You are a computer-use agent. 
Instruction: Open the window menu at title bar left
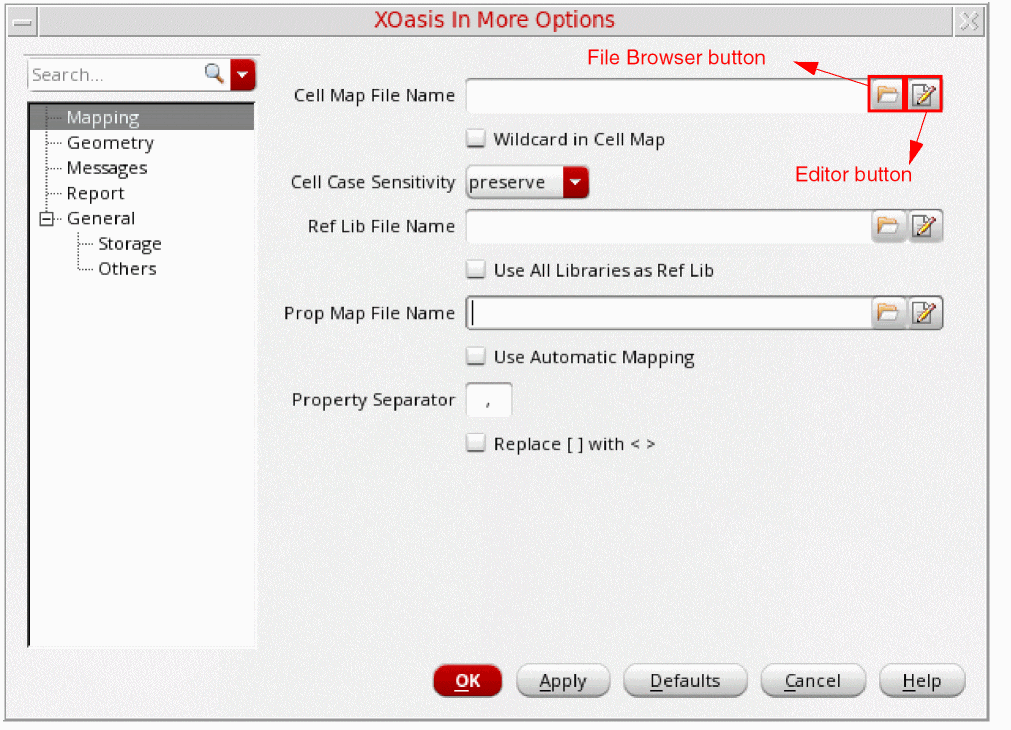coord(23,23)
